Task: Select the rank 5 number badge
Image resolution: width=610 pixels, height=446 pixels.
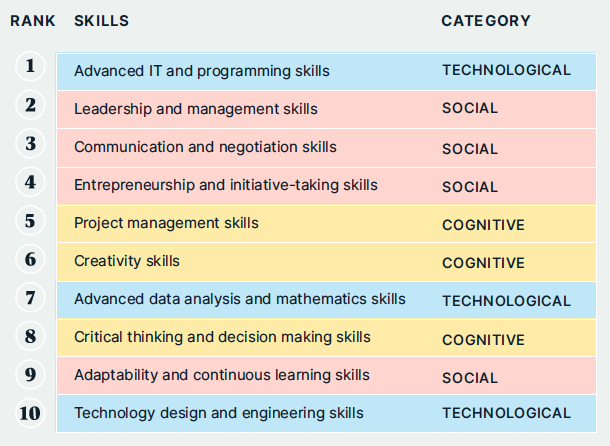Action: [30, 220]
